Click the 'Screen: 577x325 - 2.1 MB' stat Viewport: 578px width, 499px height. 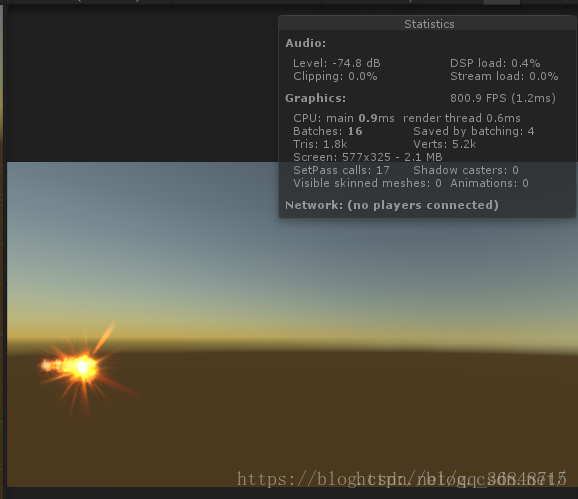(368, 157)
